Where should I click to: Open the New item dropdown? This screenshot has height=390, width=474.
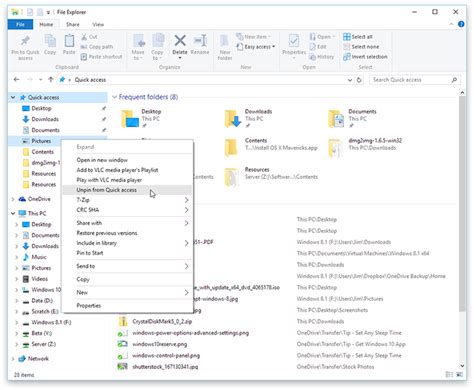click(x=253, y=37)
